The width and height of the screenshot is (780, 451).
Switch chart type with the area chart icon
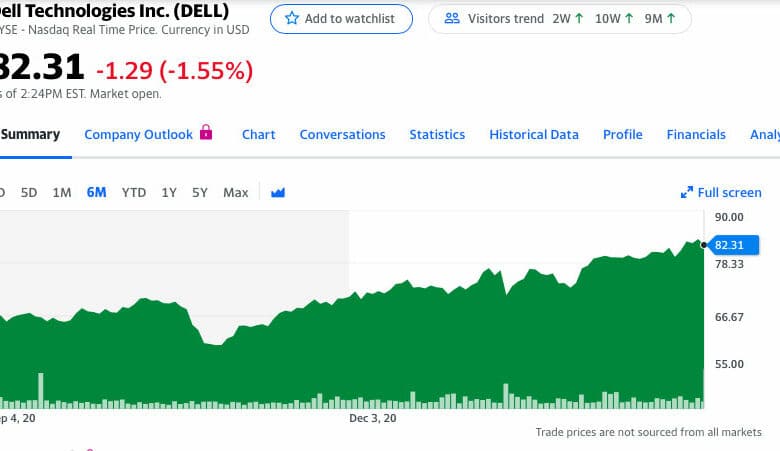click(x=278, y=192)
